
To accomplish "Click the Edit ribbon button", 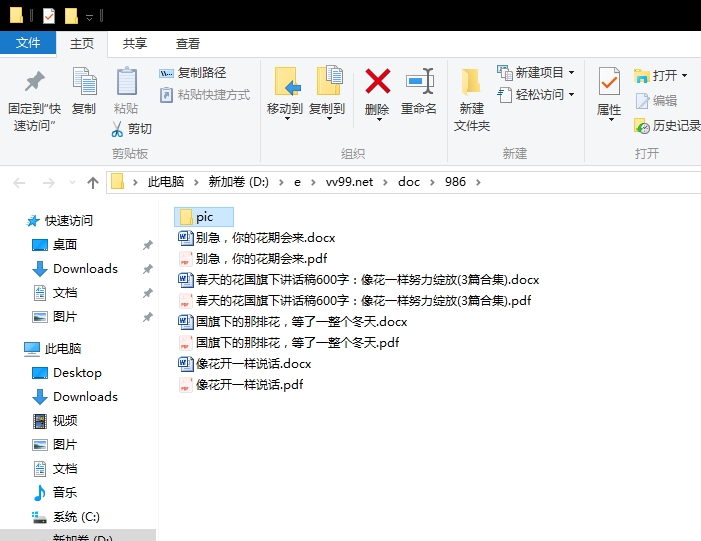I will pyautogui.click(x=656, y=101).
